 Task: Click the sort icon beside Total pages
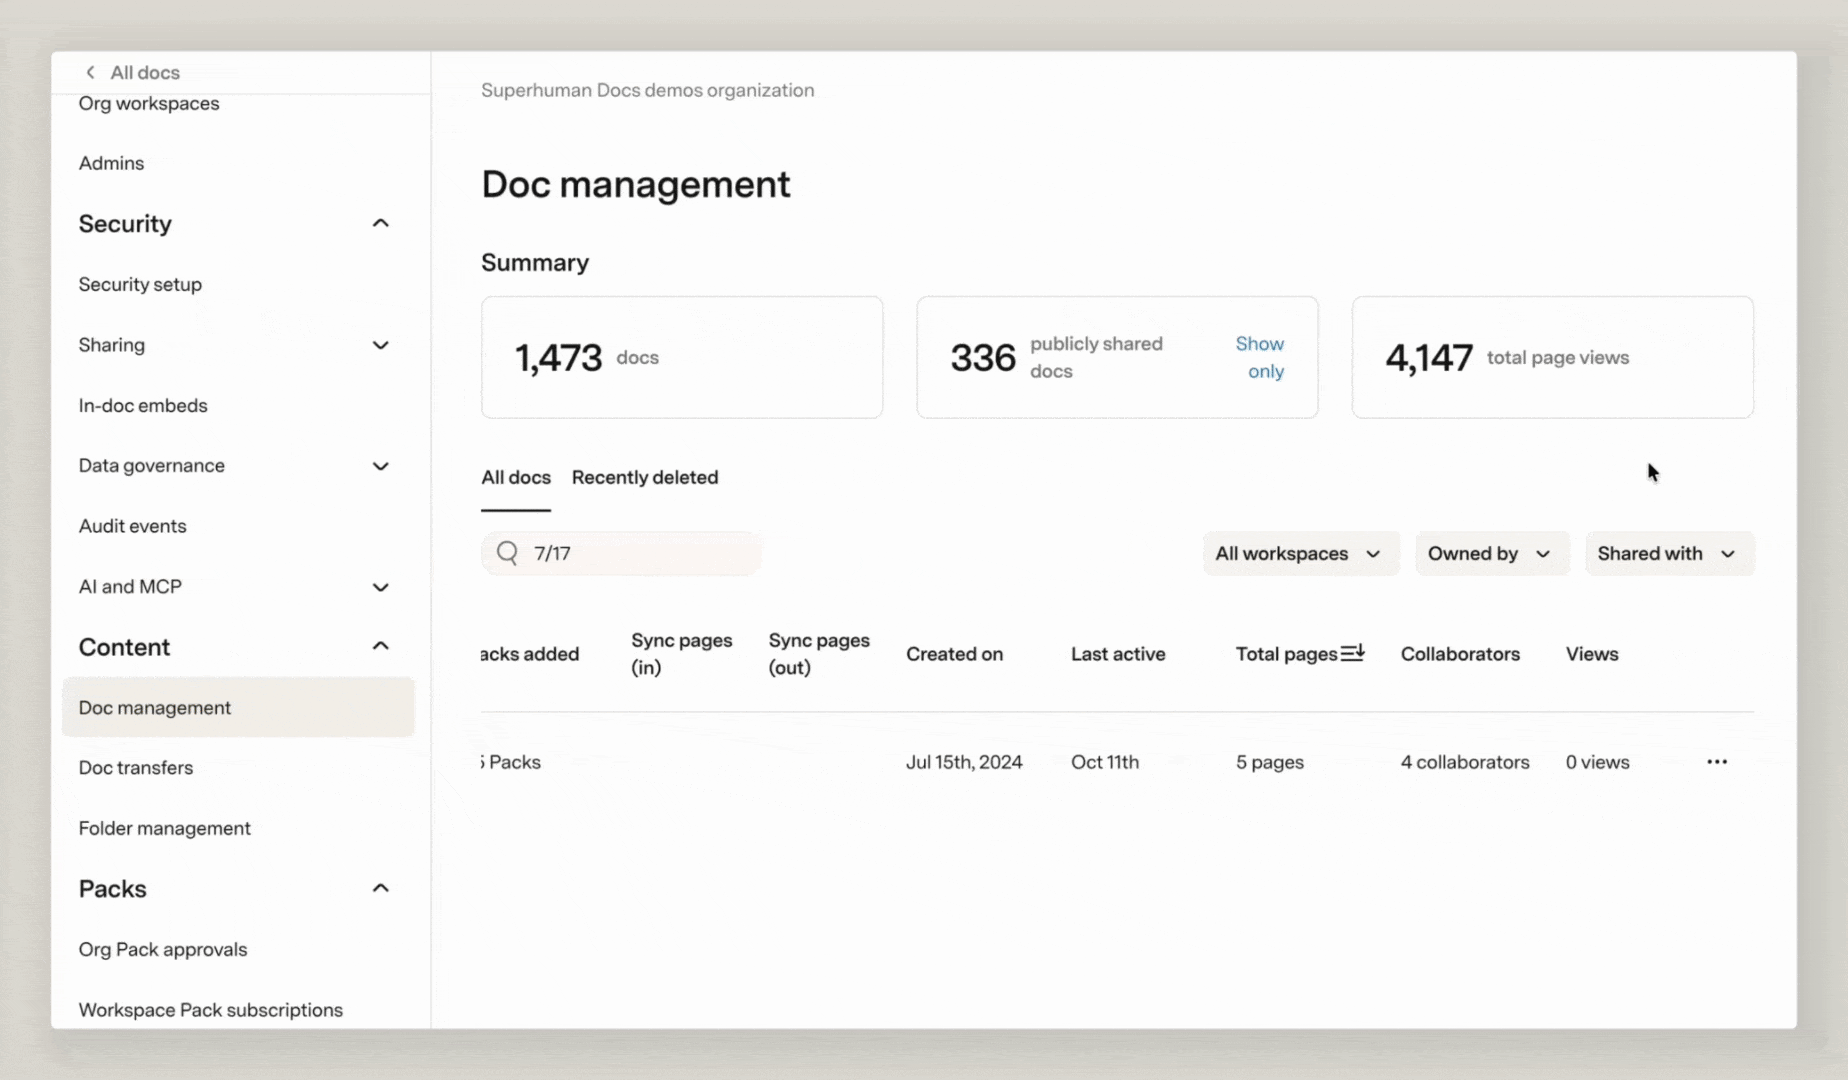click(x=1352, y=652)
